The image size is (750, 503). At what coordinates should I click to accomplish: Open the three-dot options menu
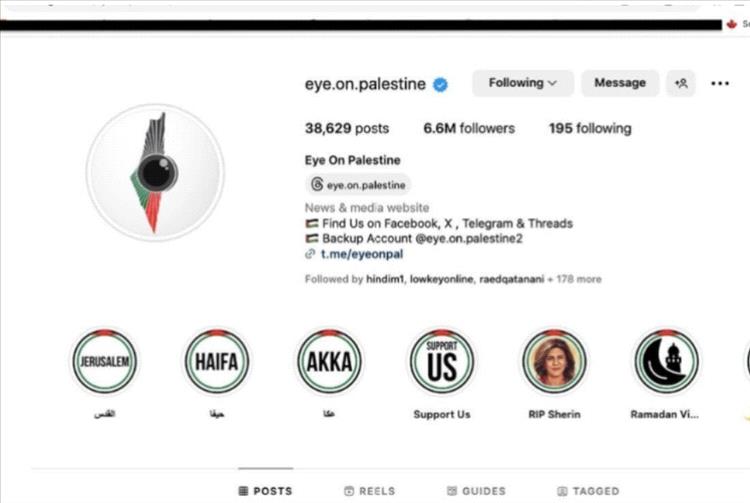720,83
